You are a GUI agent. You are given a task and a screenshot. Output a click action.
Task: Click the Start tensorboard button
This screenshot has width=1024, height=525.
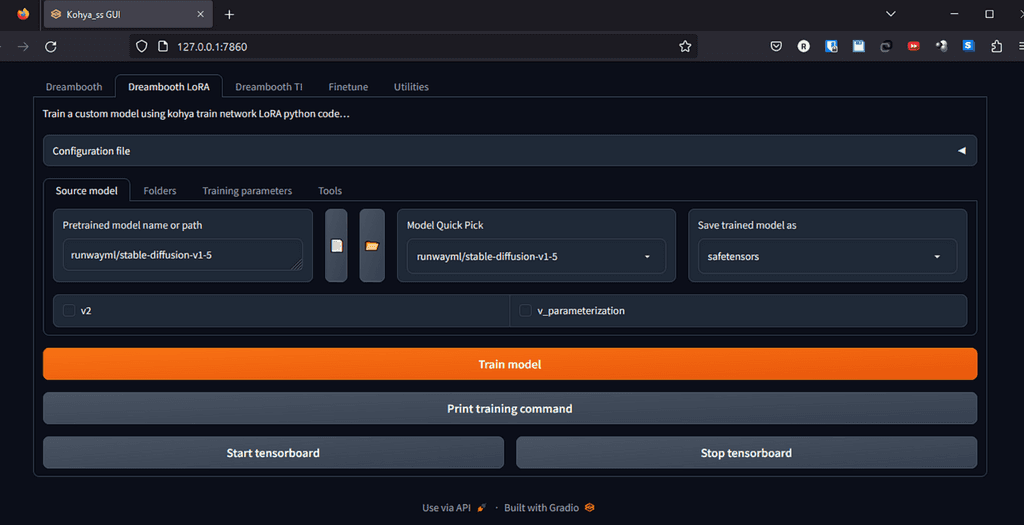point(273,453)
